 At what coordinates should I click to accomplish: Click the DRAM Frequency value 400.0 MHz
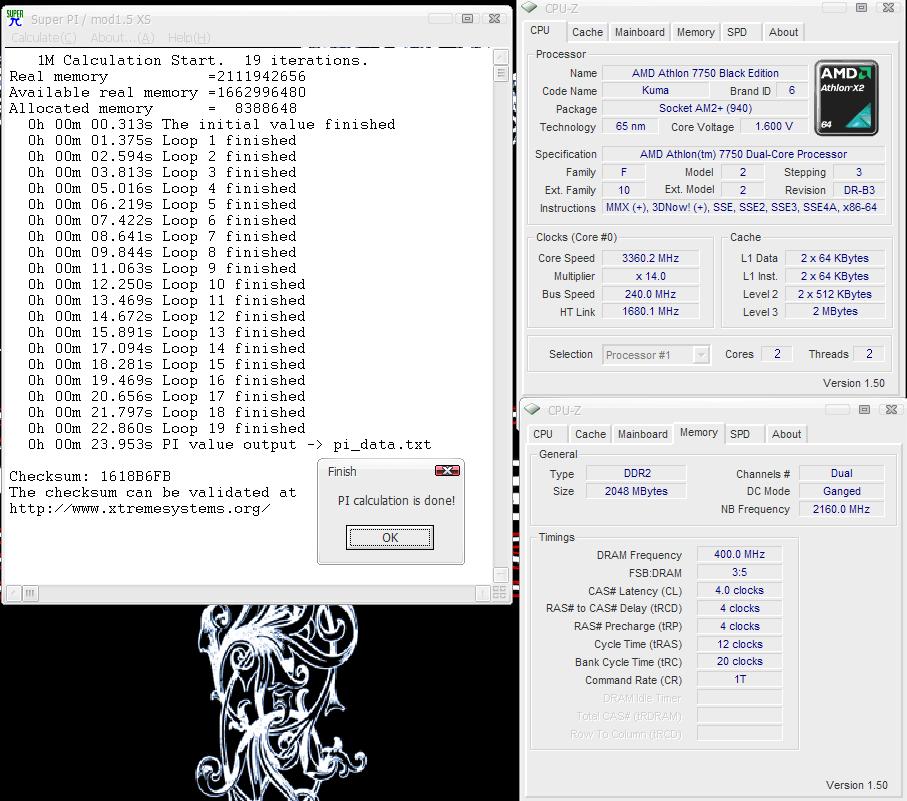739,555
